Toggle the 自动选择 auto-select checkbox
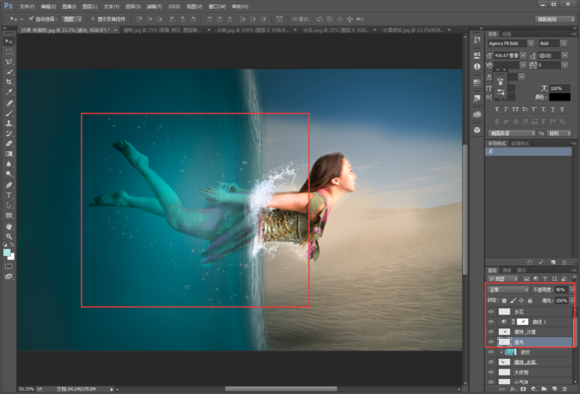 coord(31,18)
